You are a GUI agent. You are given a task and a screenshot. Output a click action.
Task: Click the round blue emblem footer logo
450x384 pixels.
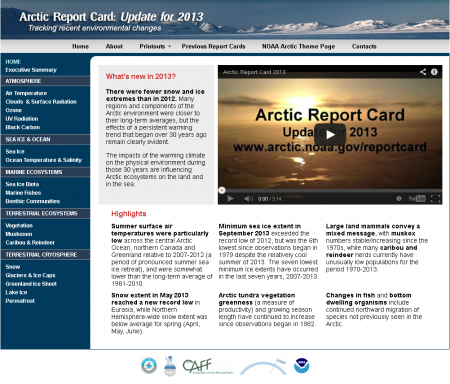coord(149,365)
